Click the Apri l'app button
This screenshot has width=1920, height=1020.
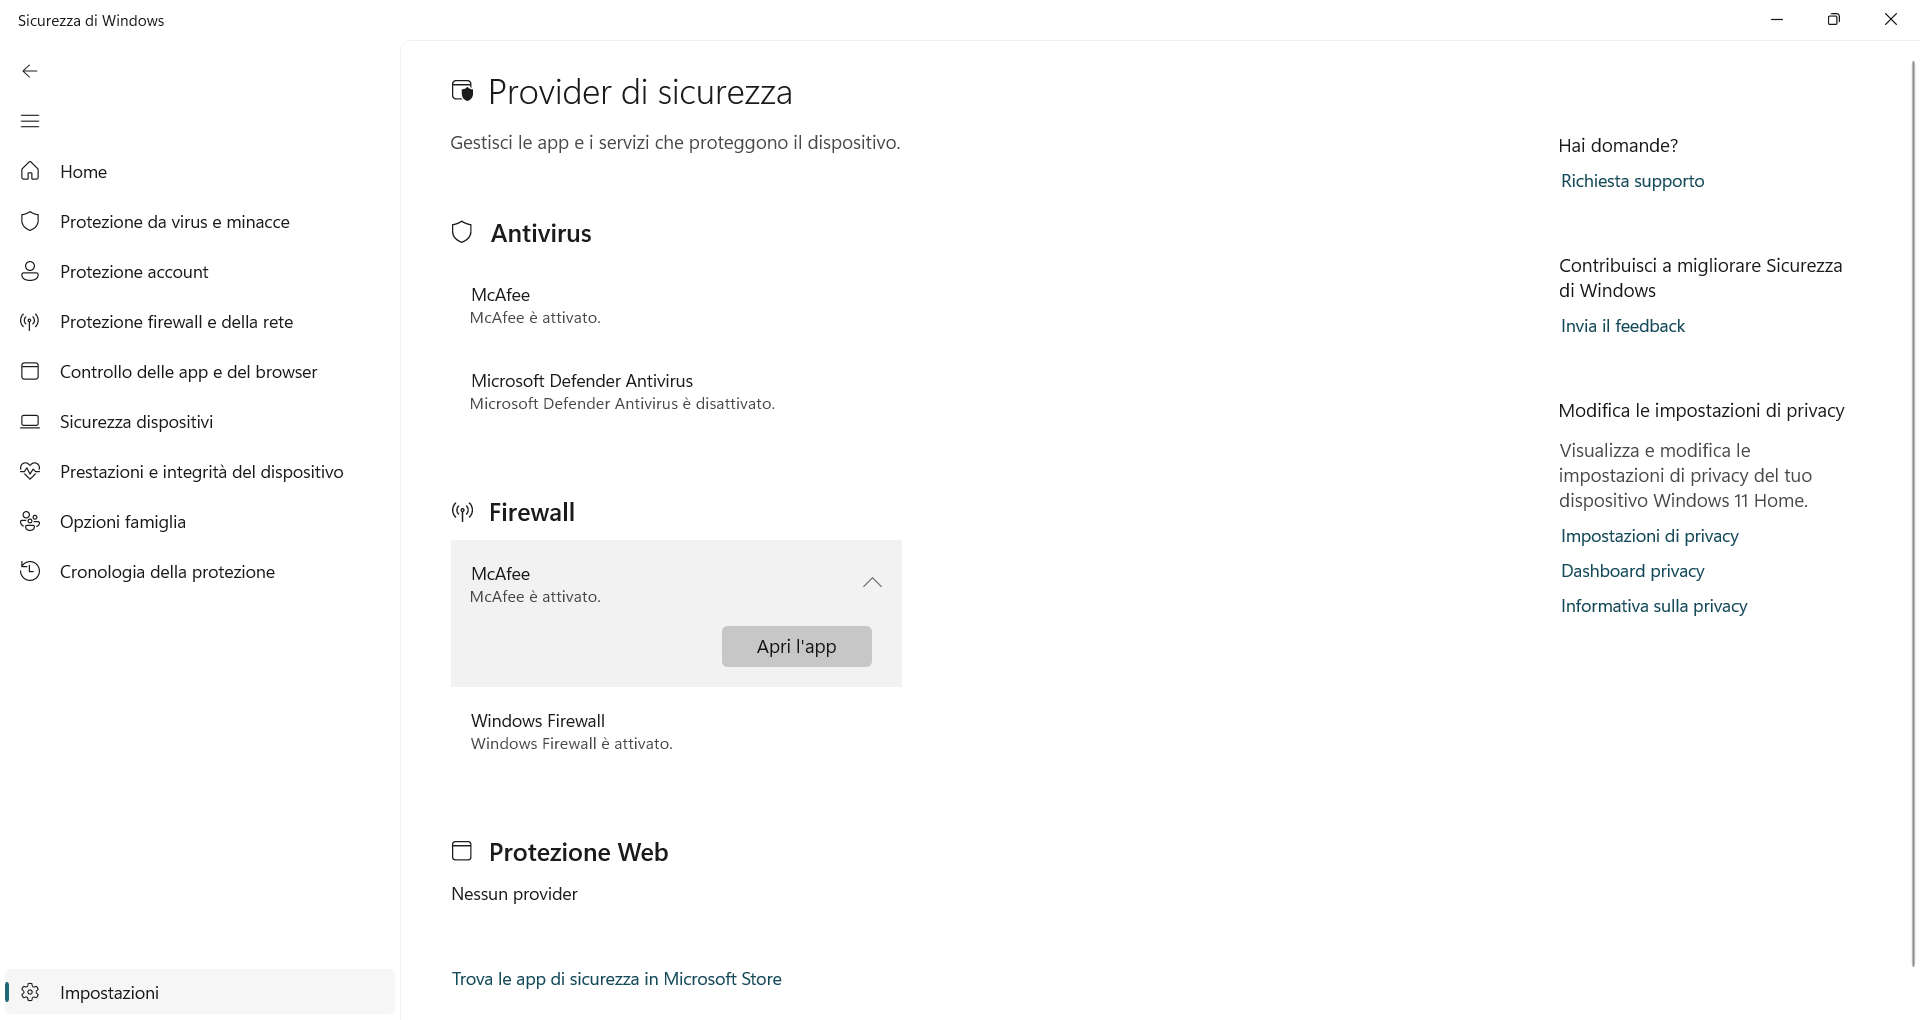click(x=797, y=646)
